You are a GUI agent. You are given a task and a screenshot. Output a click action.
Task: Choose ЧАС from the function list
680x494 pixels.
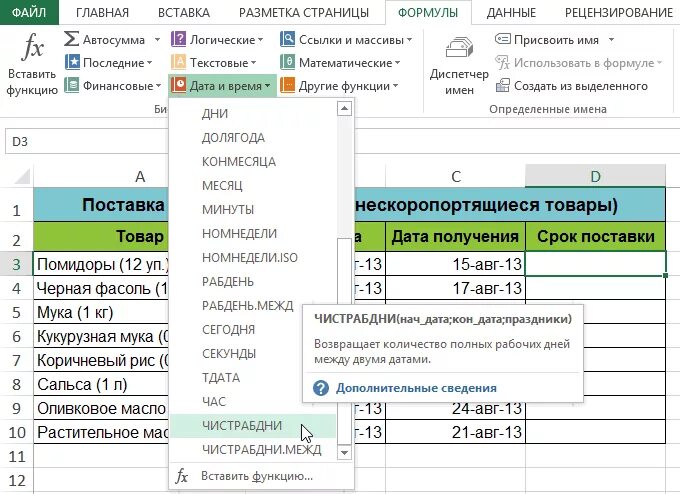pyautogui.click(x=253, y=402)
